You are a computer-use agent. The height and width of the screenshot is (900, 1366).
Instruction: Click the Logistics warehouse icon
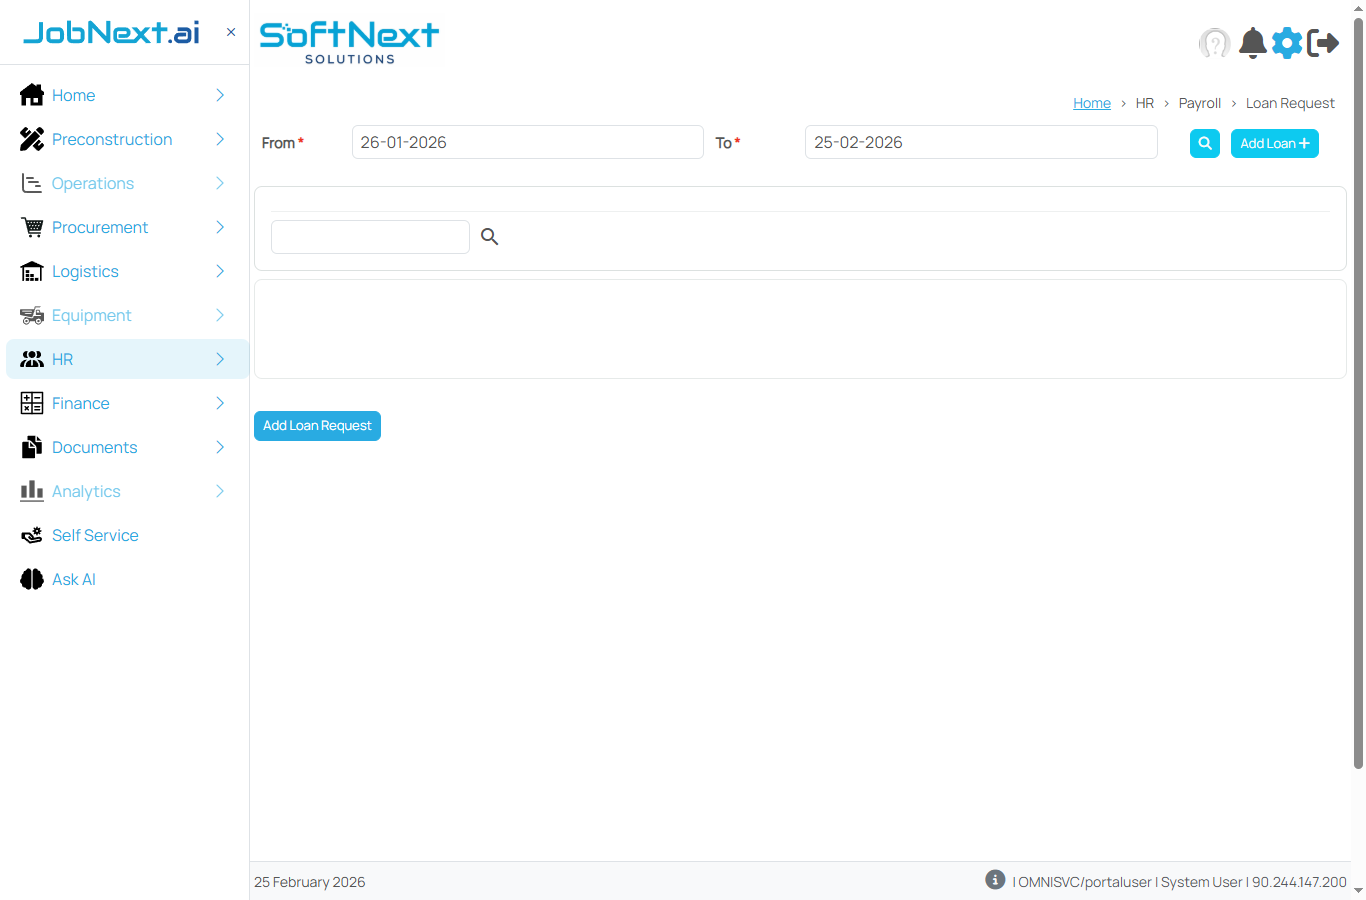pyautogui.click(x=31, y=271)
